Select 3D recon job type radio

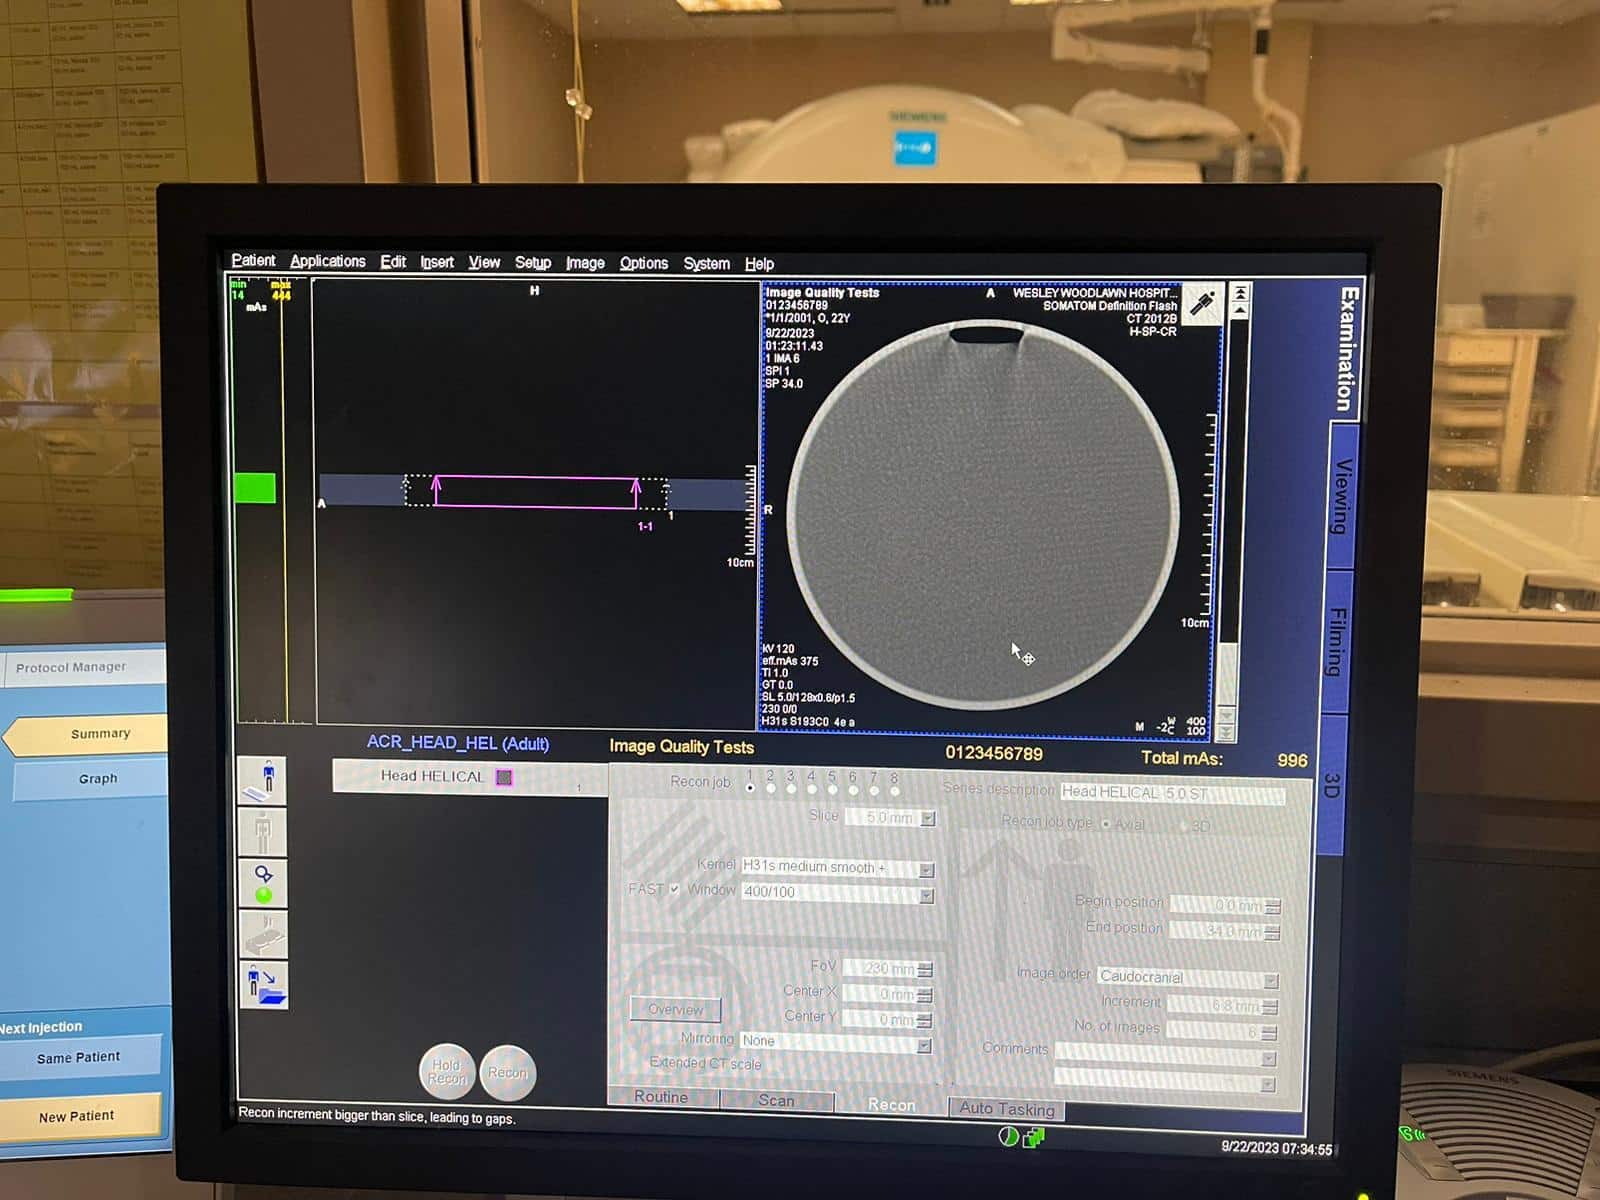click(1183, 826)
